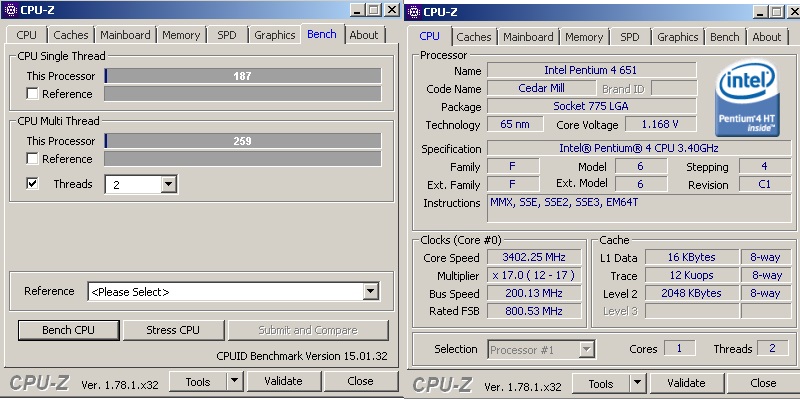Open the Reference Please Select dropdown

[371, 291]
